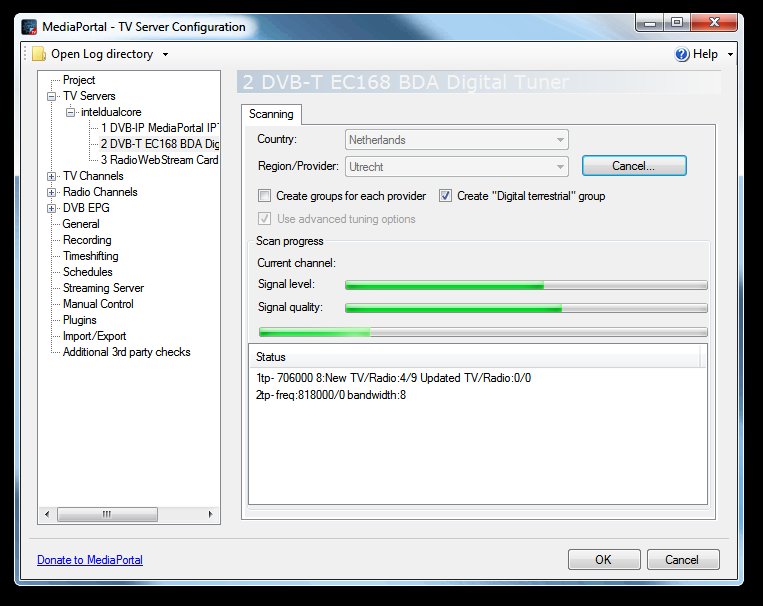The width and height of the screenshot is (763, 606).
Task: Click the Signal quality progress bar
Action: (x=526, y=308)
